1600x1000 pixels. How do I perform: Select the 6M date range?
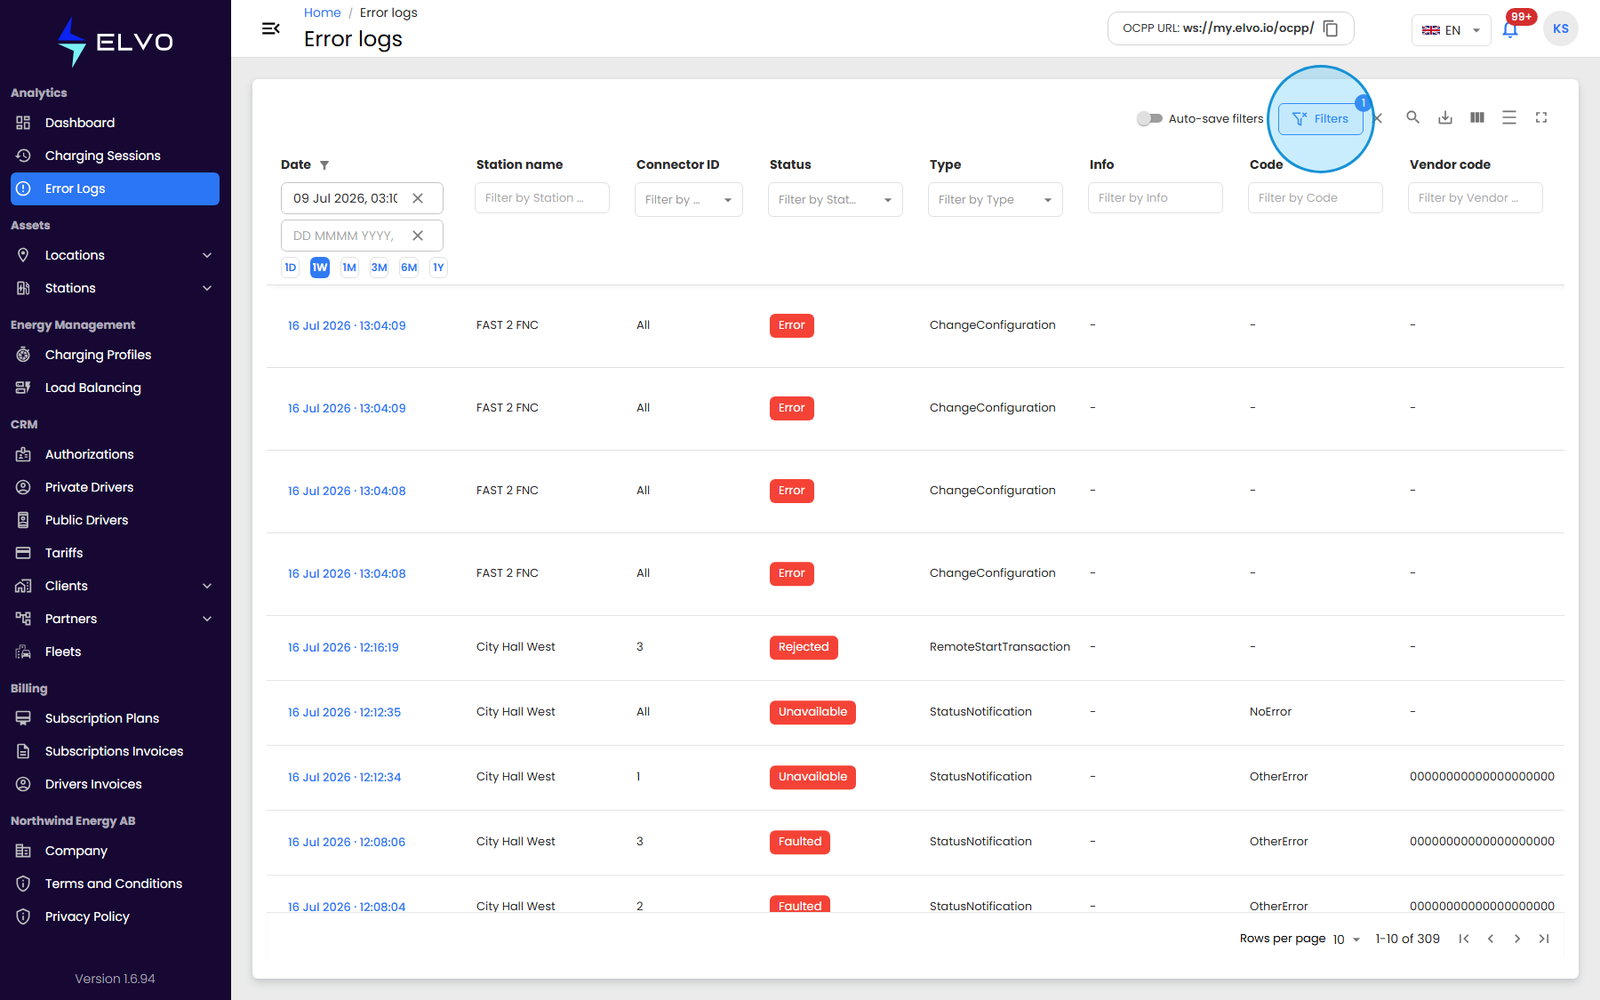pyautogui.click(x=409, y=267)
